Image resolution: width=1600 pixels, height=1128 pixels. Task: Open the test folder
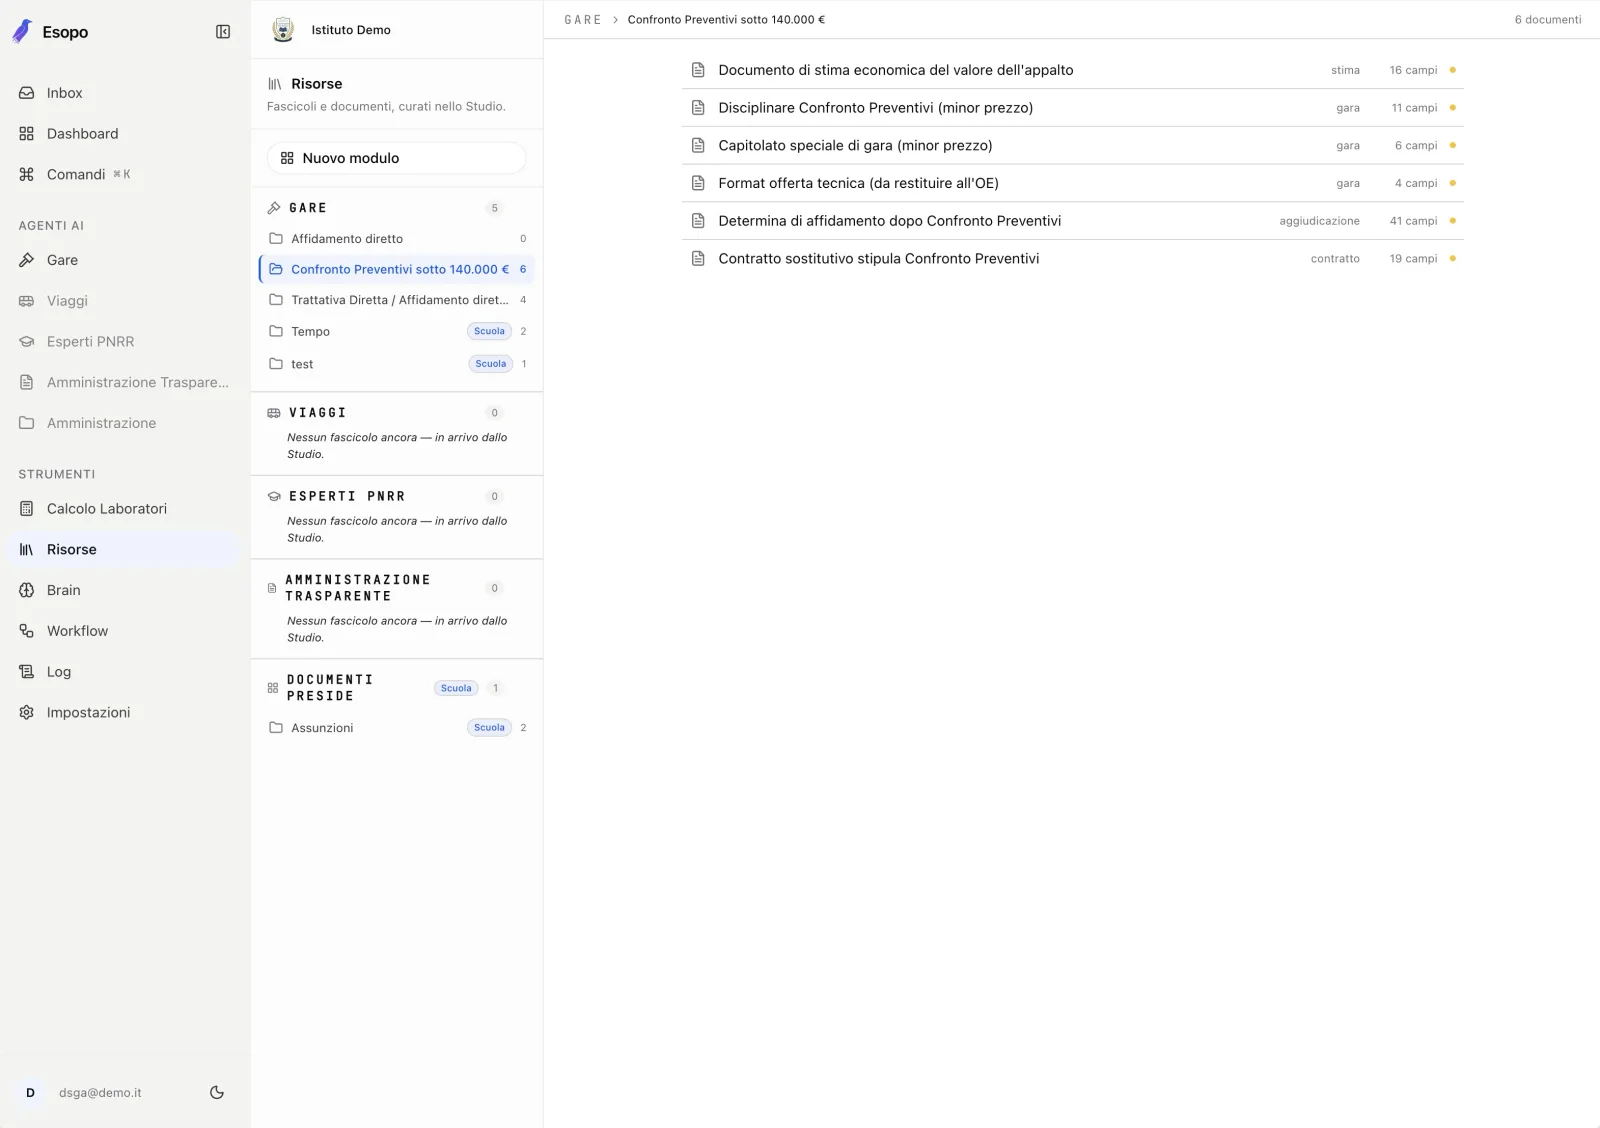point(396,364)
